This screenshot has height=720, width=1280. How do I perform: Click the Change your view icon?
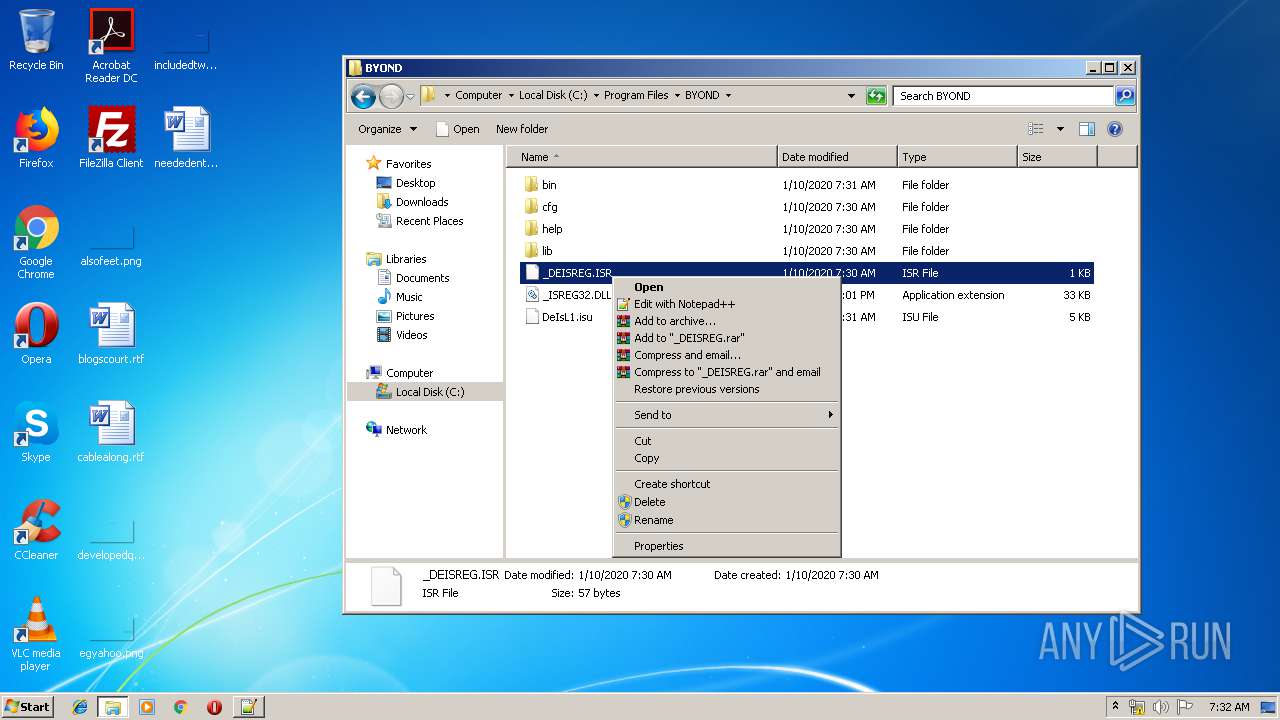pyautogui.click(x=1036, y=129)
